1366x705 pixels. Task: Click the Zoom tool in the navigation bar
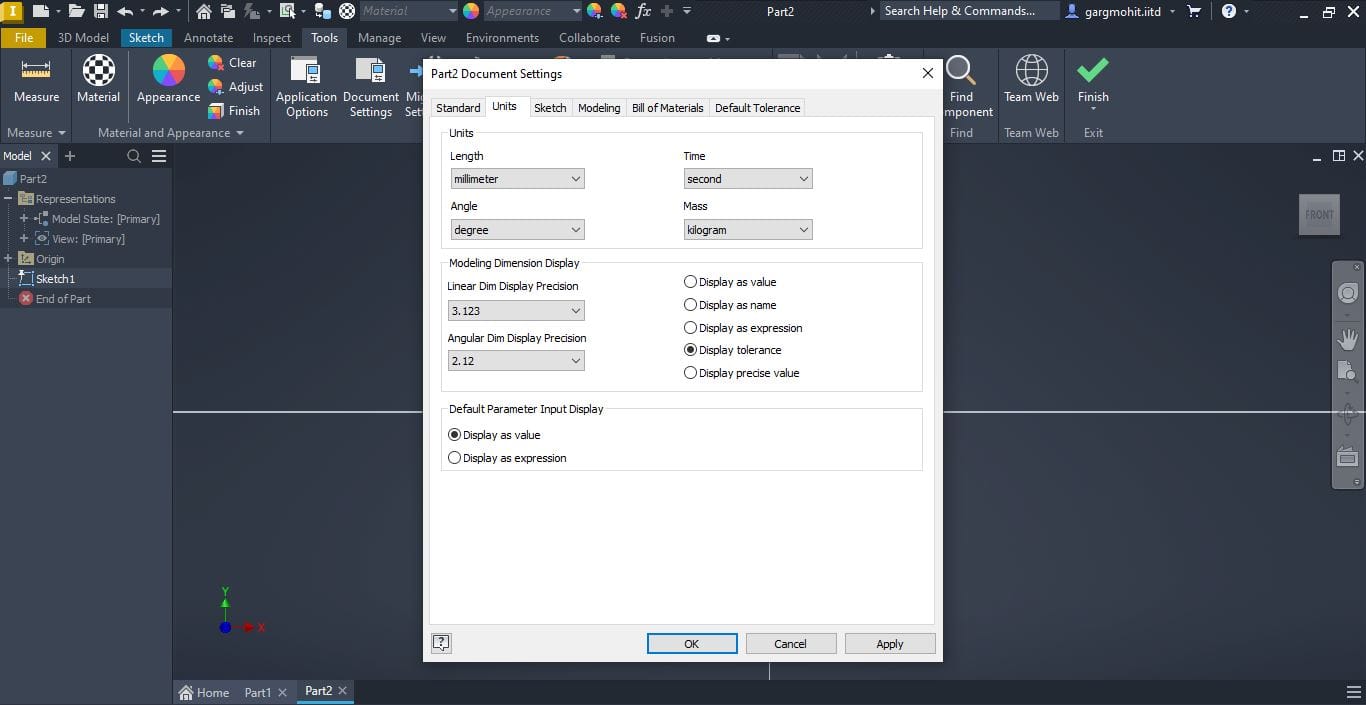(x=1348, y=371)
